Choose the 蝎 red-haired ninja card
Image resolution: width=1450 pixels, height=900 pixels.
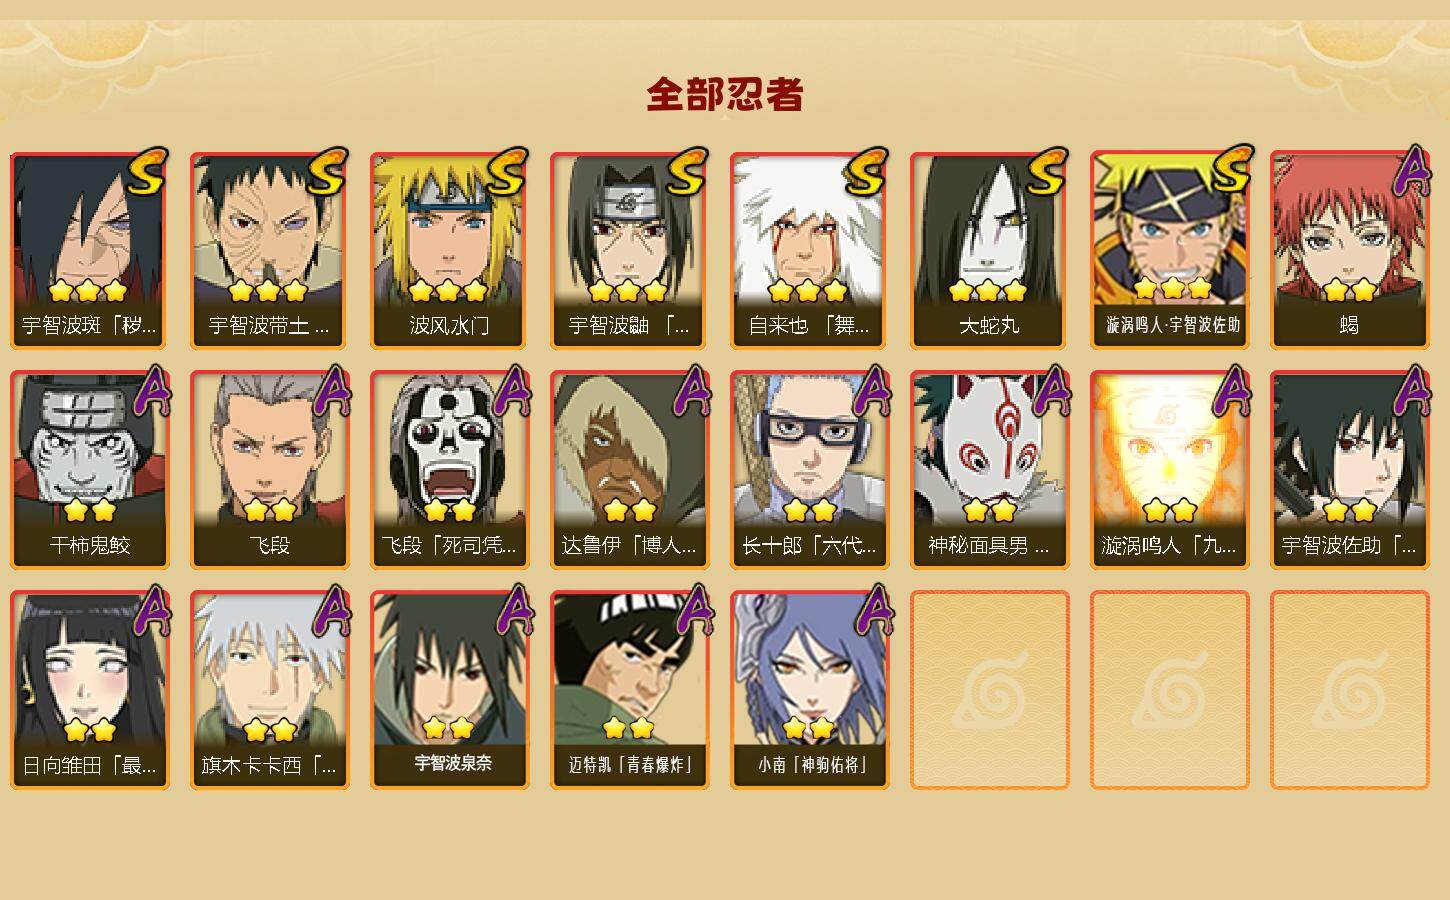[x=1349, y=250]
